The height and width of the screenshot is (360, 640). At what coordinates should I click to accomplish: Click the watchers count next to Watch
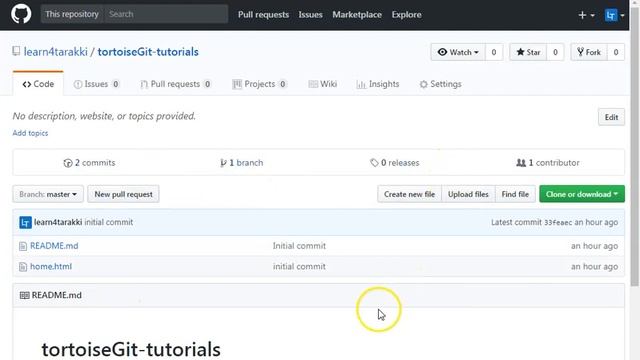point(494,52)
